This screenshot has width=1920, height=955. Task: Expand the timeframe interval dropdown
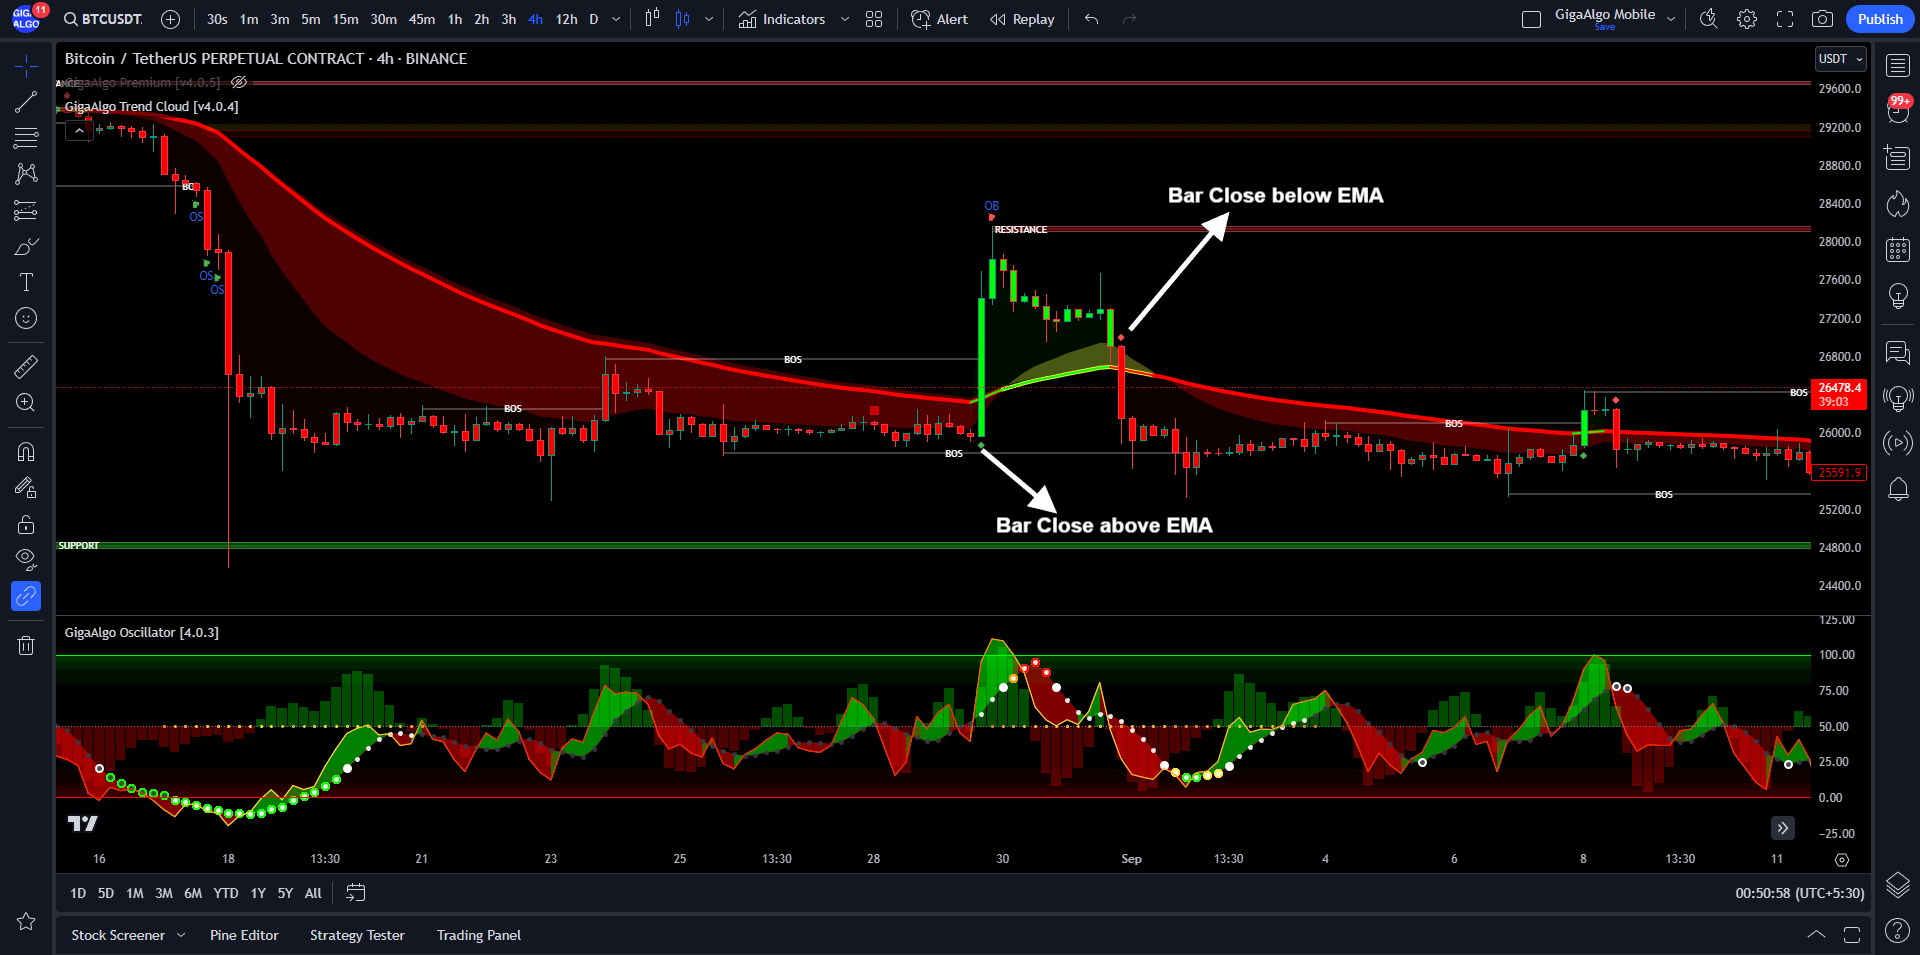click(x=616, y=19)
